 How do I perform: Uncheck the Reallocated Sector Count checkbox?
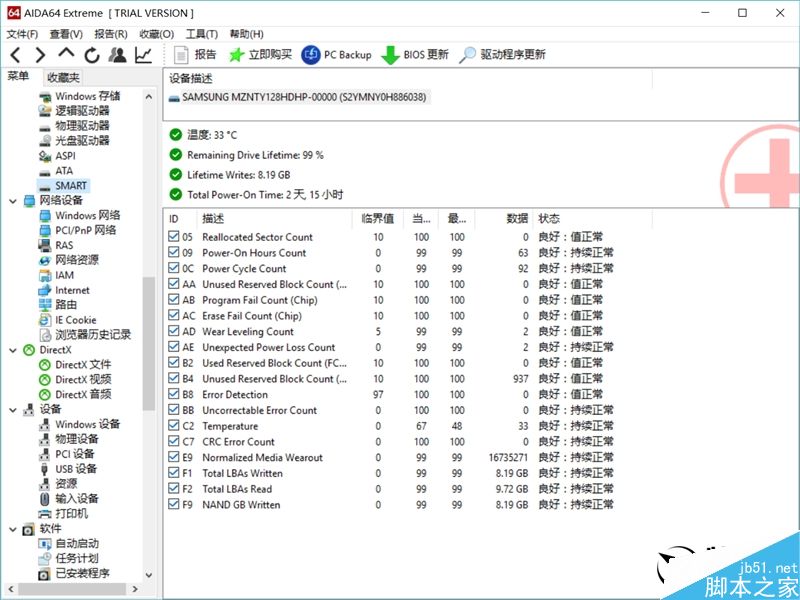(173, 236)
